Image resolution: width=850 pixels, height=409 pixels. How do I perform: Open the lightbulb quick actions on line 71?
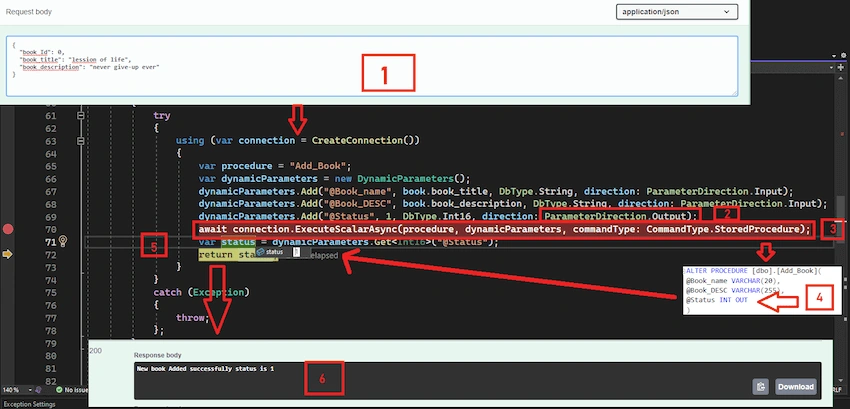(x=63, y=241)
